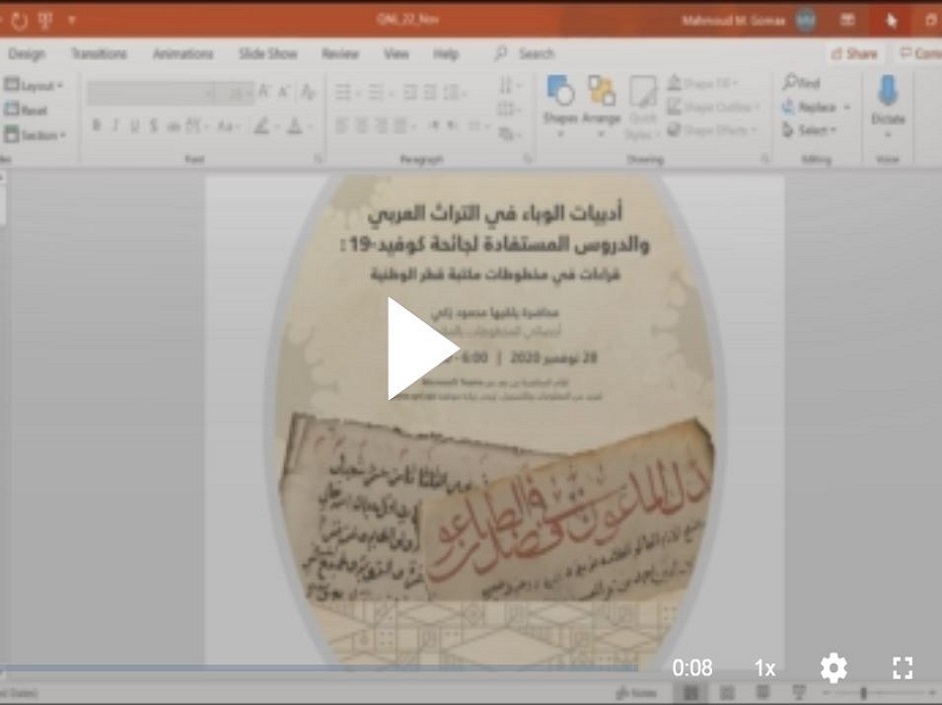Click Replace in the Editing group
Screen dimensions: 942x705
tap(816, 107)
